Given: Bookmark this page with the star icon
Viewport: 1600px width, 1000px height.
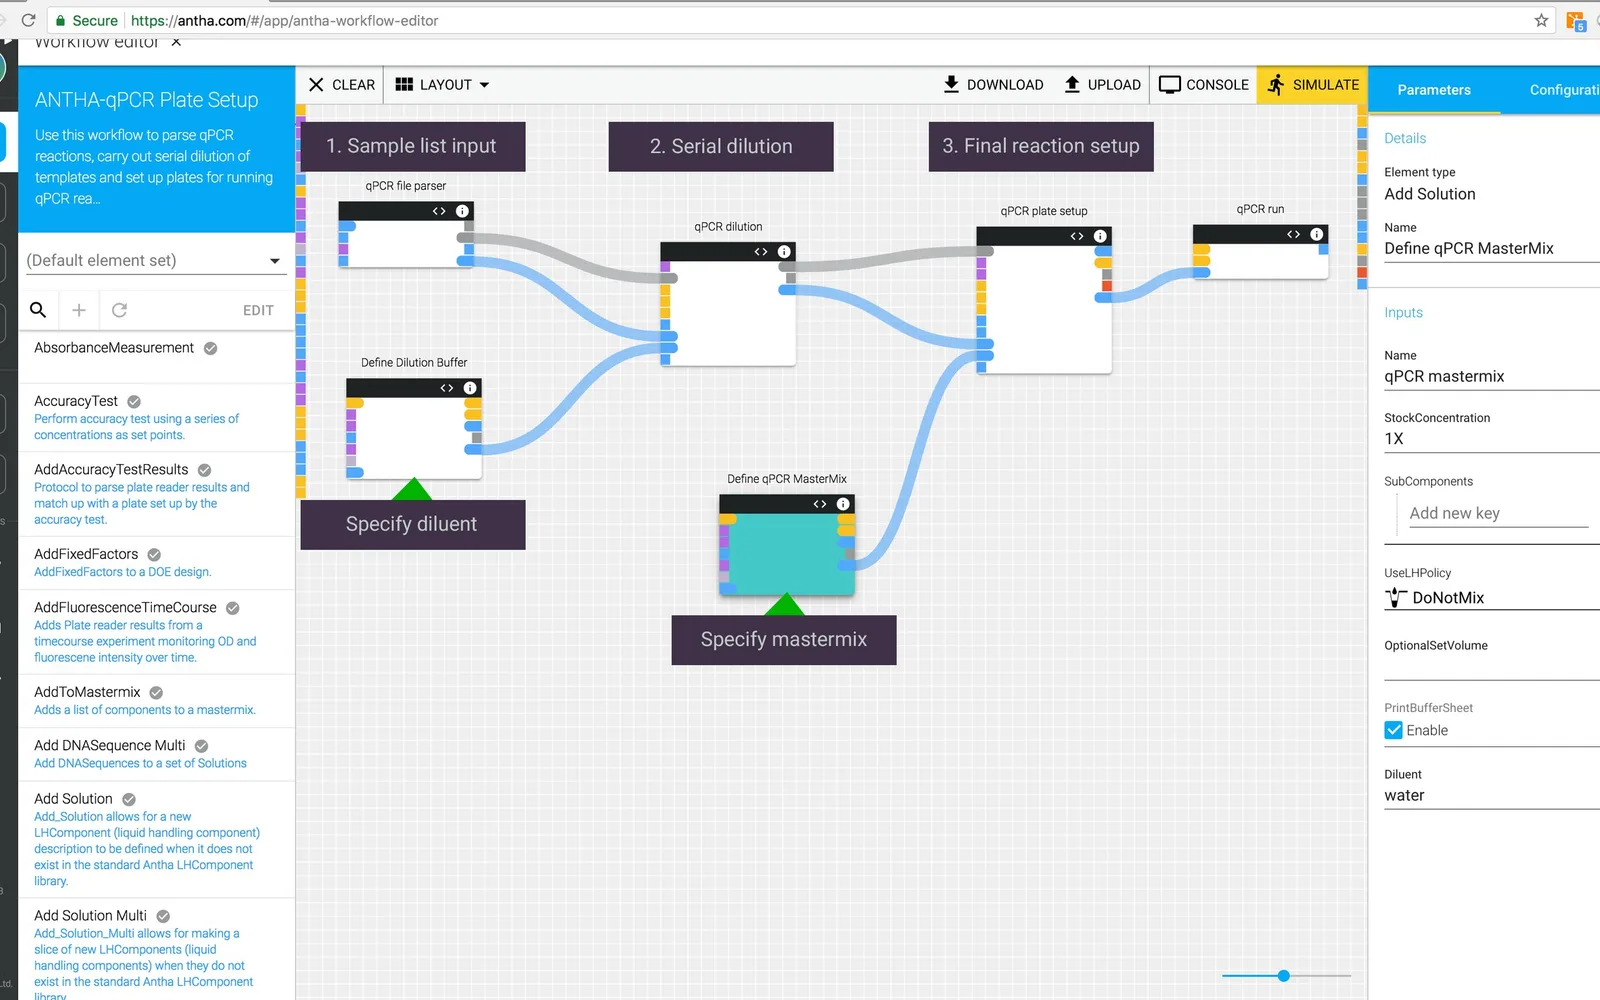Looking at the screenshot, I should [x=1541, y=20].
